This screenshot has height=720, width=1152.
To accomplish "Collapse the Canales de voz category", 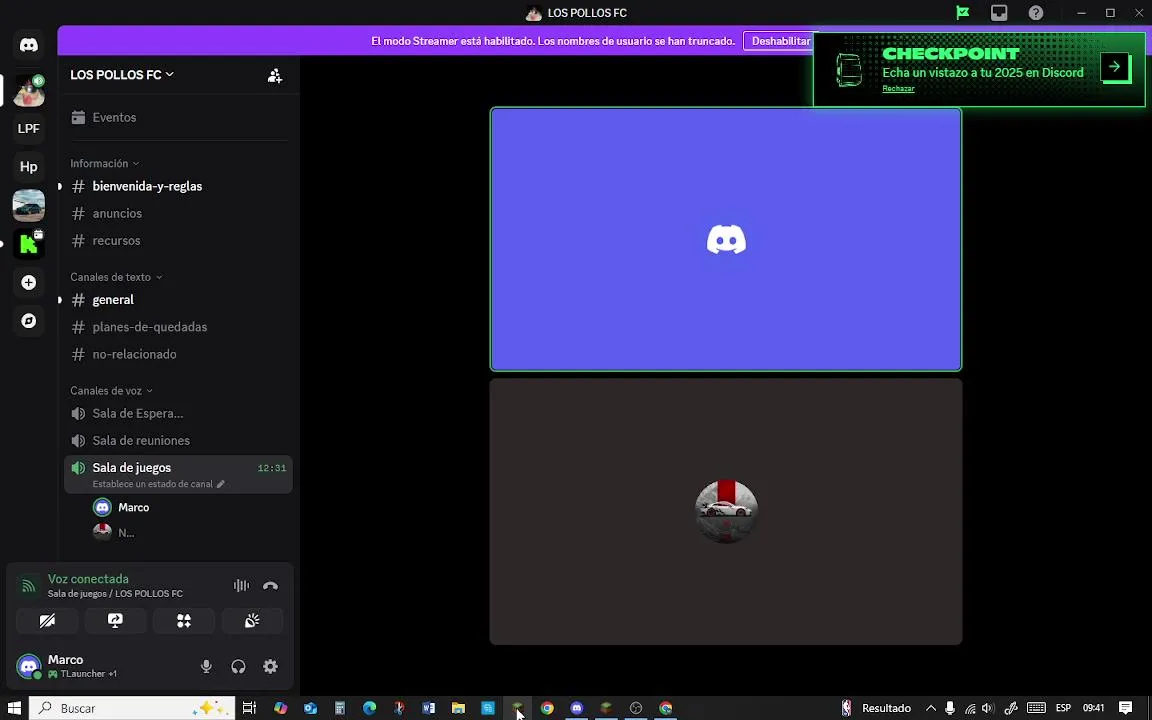I will [112, 391].
